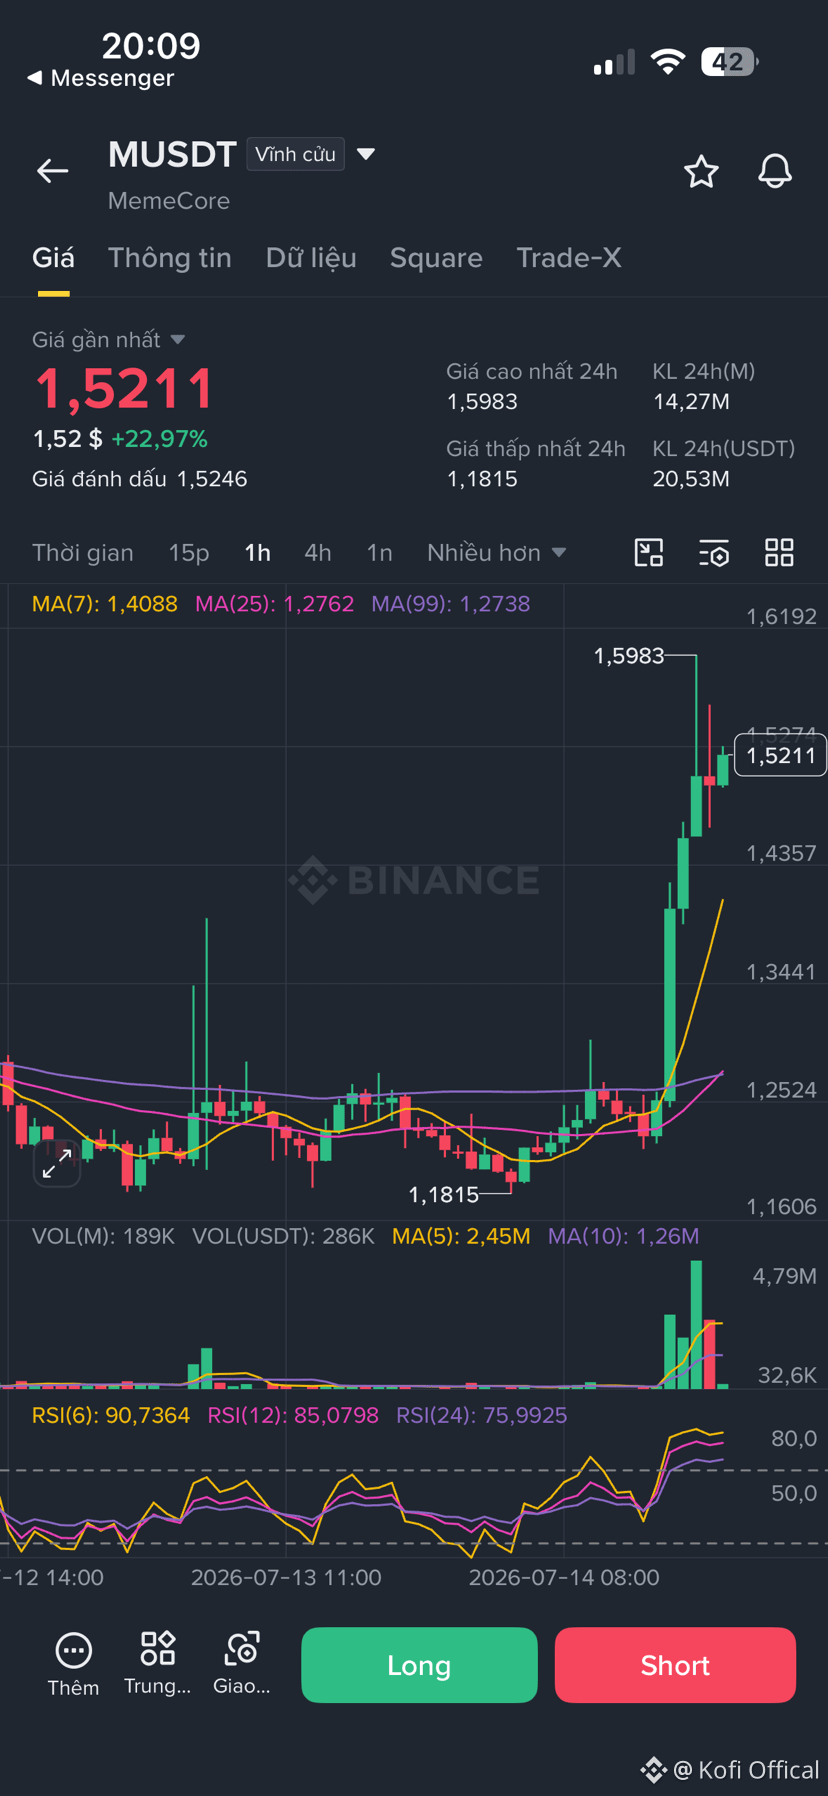Tap the Giá cao nhất 24h value 1,5983
This screenshot has width=828, height=1796.
(482, 402)
